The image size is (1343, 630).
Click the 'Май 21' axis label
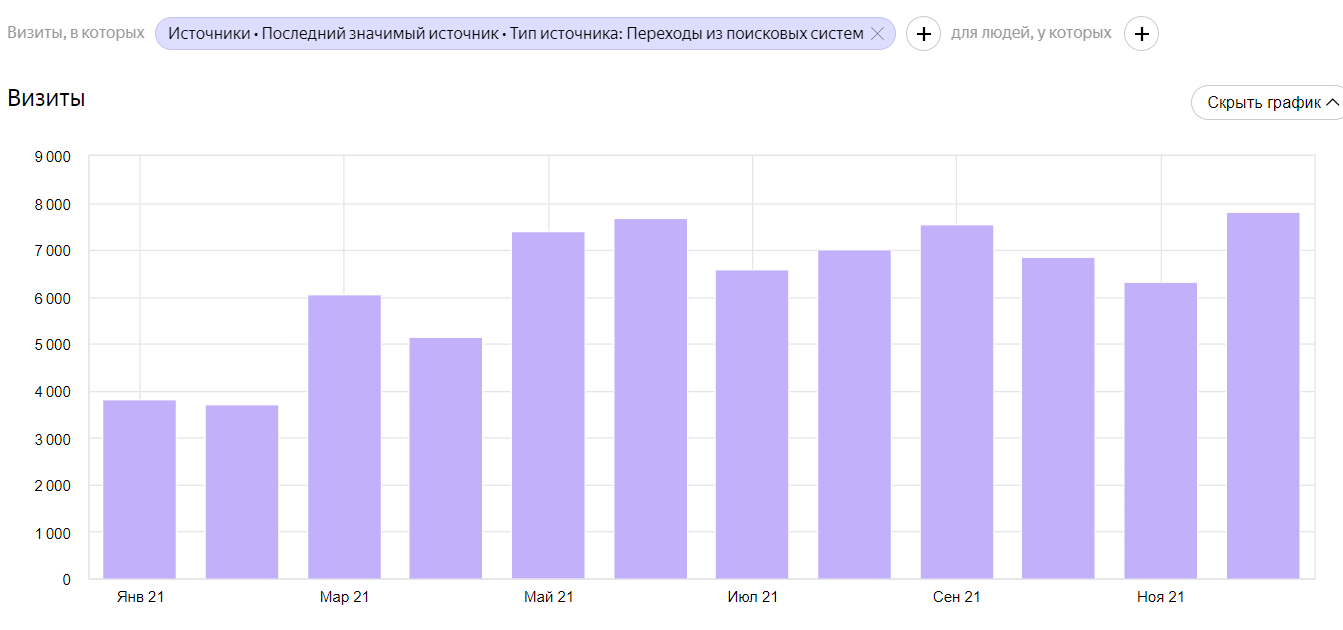pyautogui.click(x=548, y=597)
